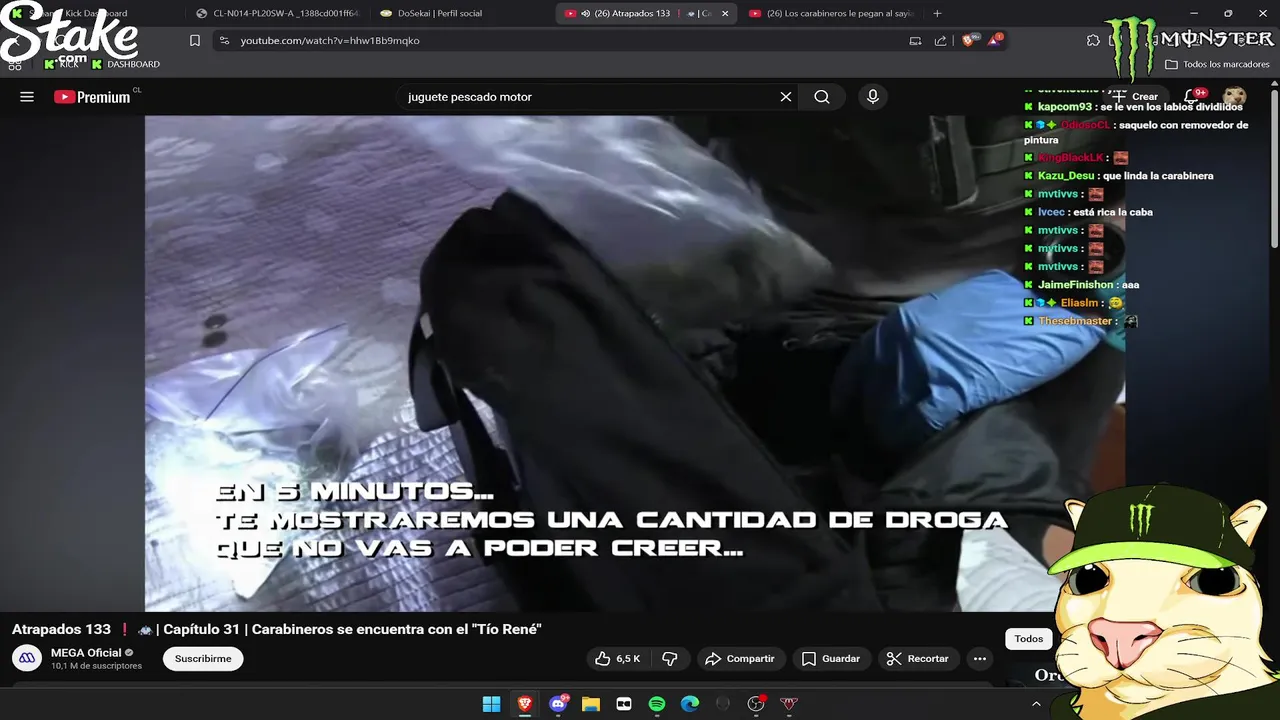Viewport: 1280px width, 720px height.
Task: Open account avatar menu
Action: point(1234,97)
